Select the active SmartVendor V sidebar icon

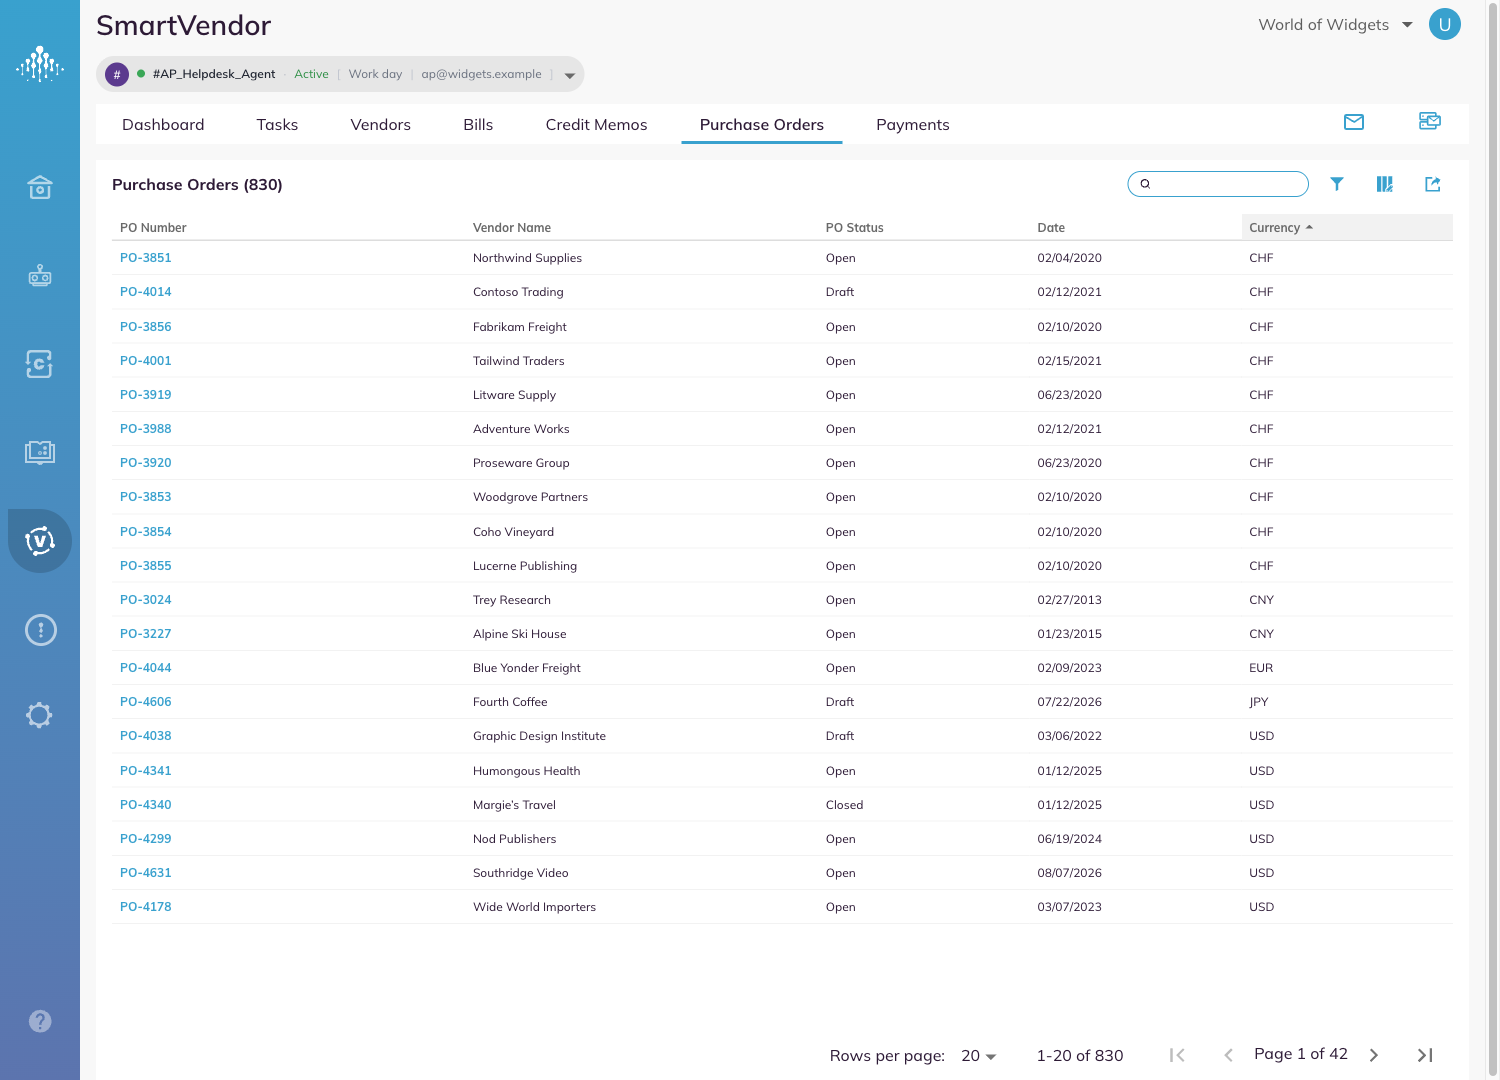(40, 541)
